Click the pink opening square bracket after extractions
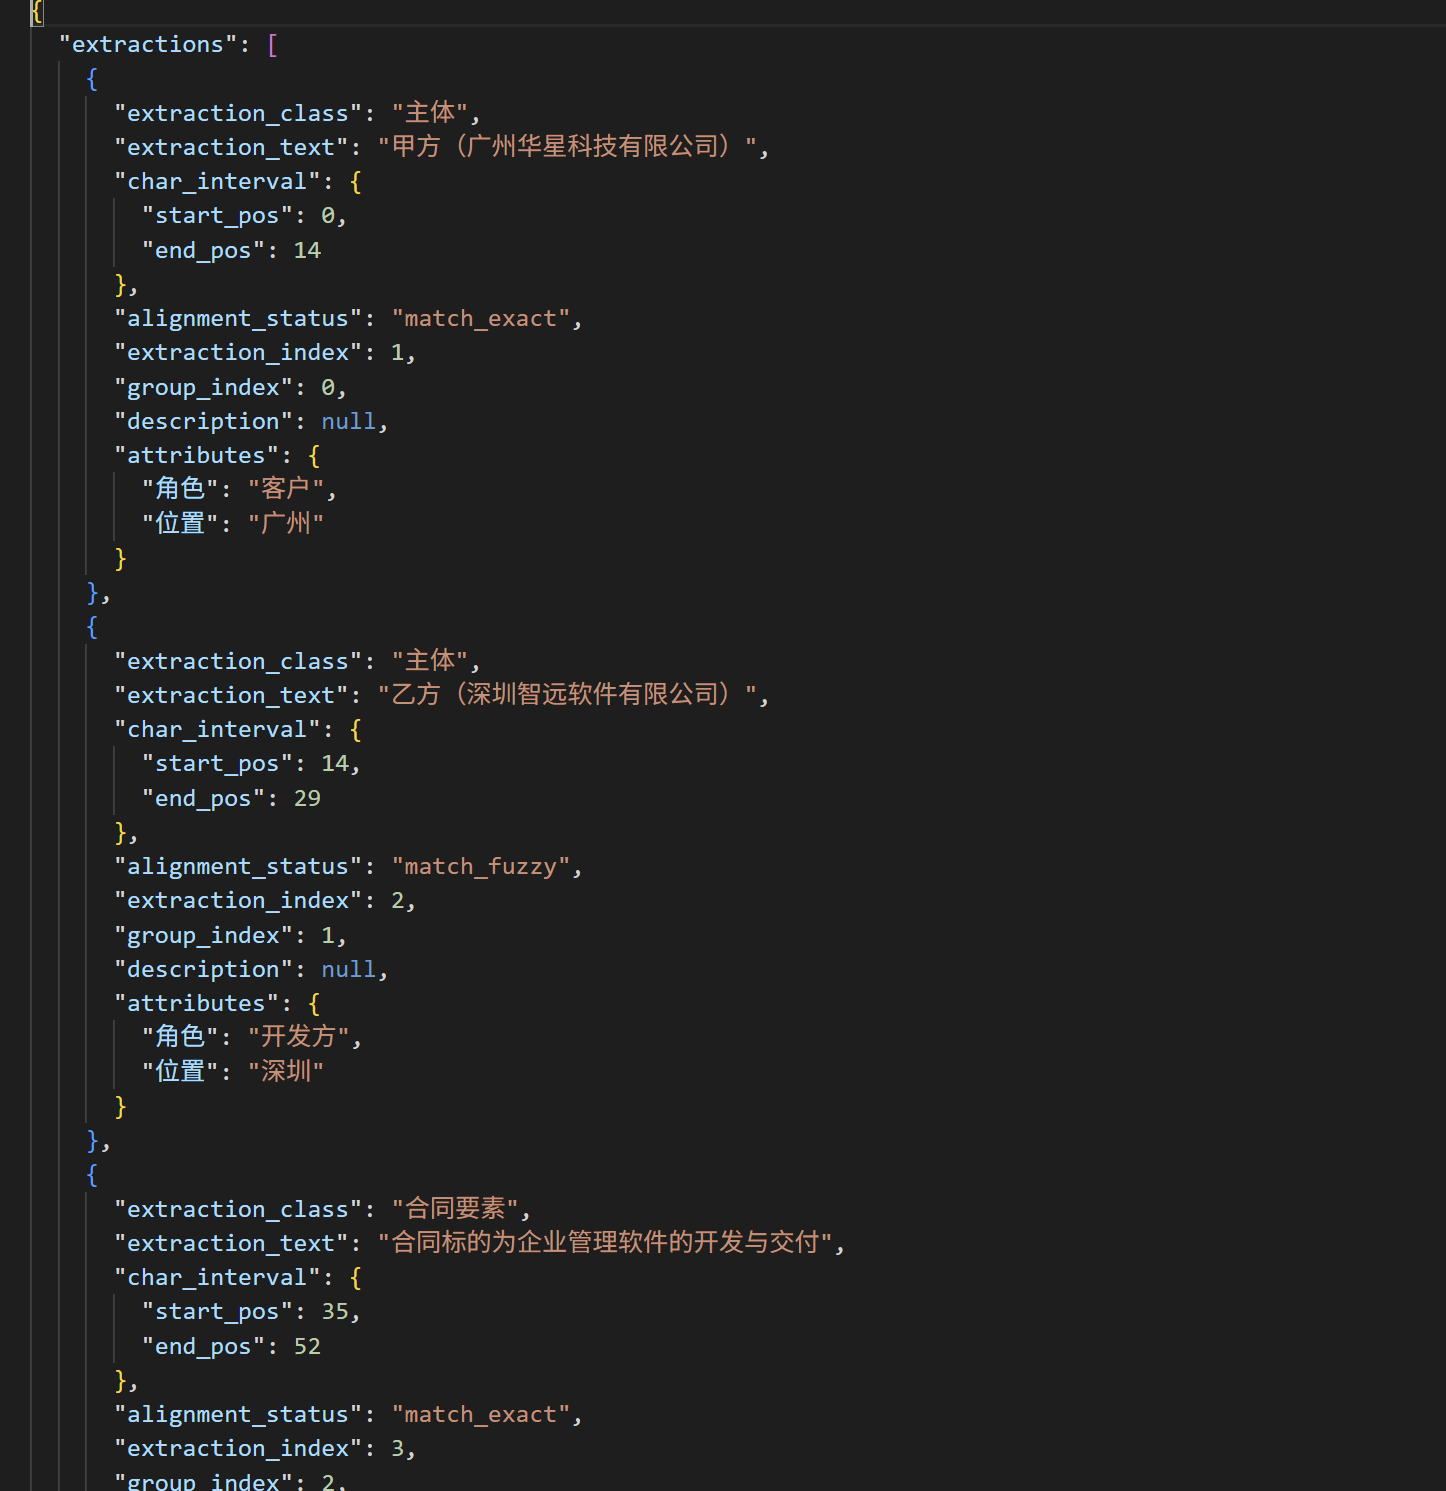 (x=272, y=45)
